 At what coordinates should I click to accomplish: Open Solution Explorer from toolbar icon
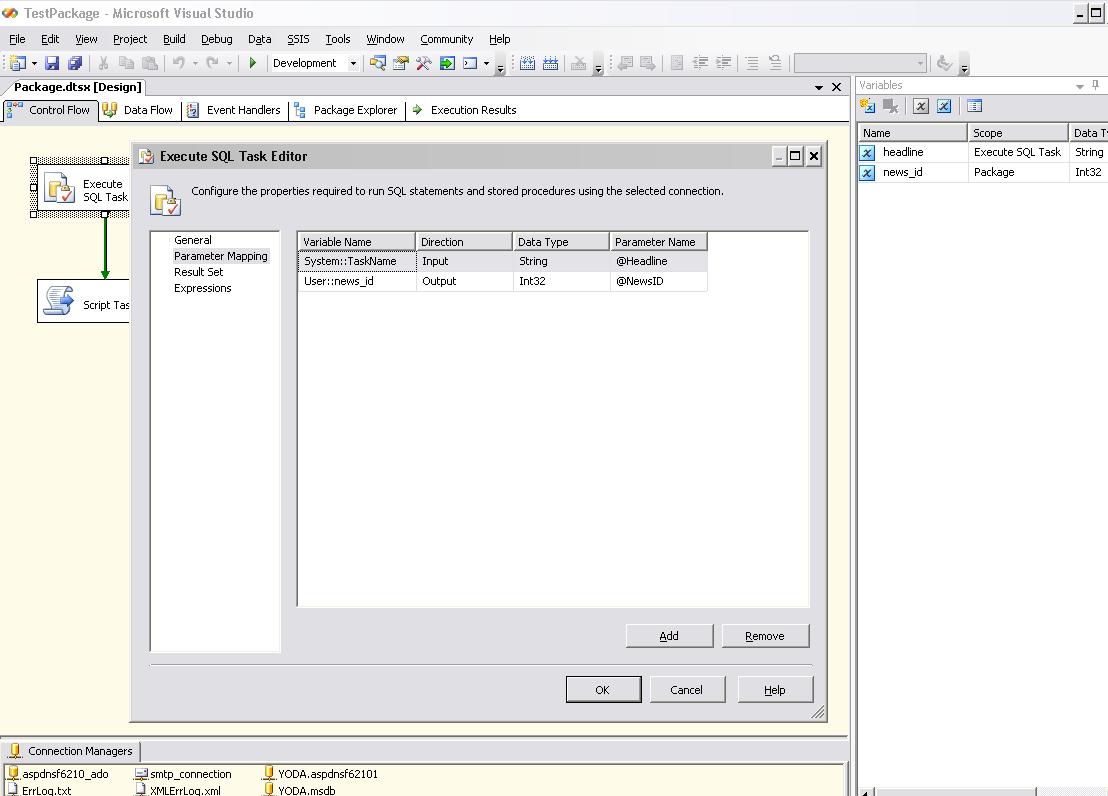[x=378, y=63]
